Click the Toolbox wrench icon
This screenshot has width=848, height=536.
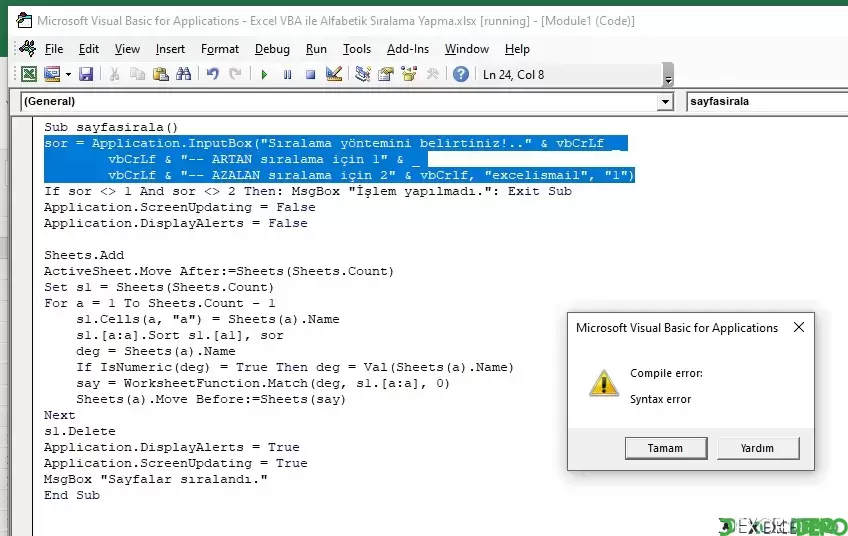pos(432,74)
